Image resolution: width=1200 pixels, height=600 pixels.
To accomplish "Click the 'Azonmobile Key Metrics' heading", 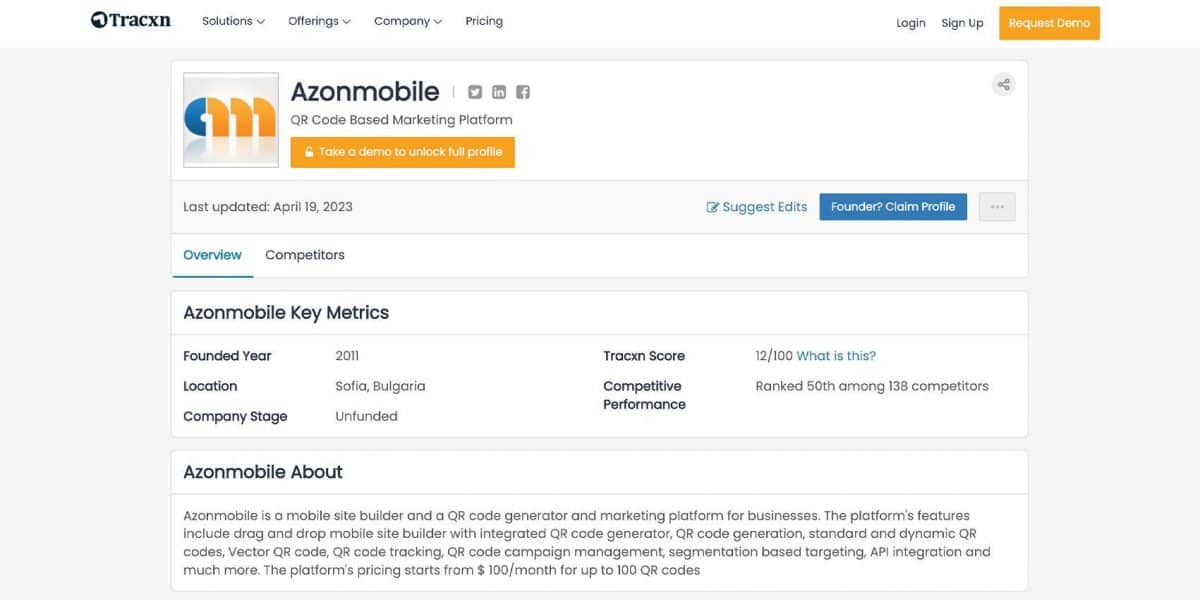I will [286, 313].
